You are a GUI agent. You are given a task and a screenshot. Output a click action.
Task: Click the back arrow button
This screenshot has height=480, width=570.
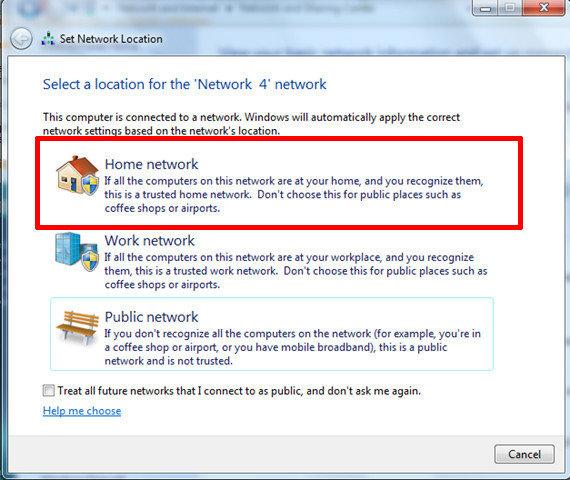[x=21, y=39]
